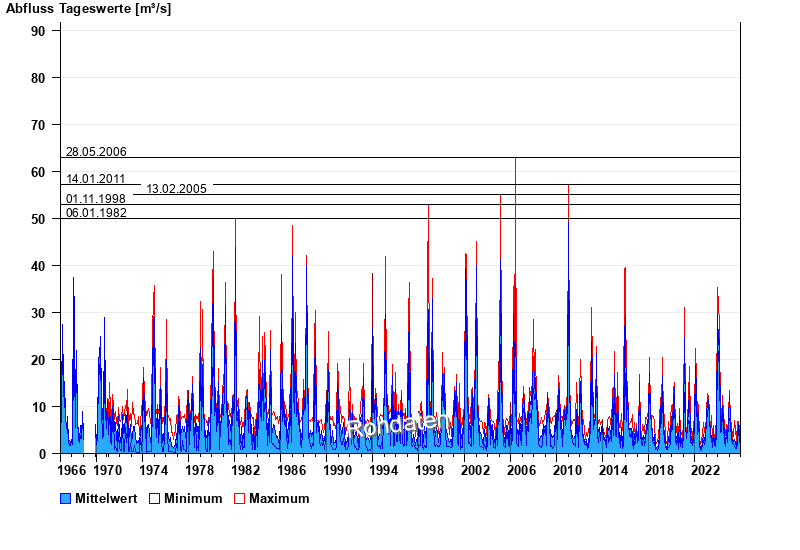800x550 pixels.
Task: Select the Maximum legend label
Action: click(x=279, y=498)
